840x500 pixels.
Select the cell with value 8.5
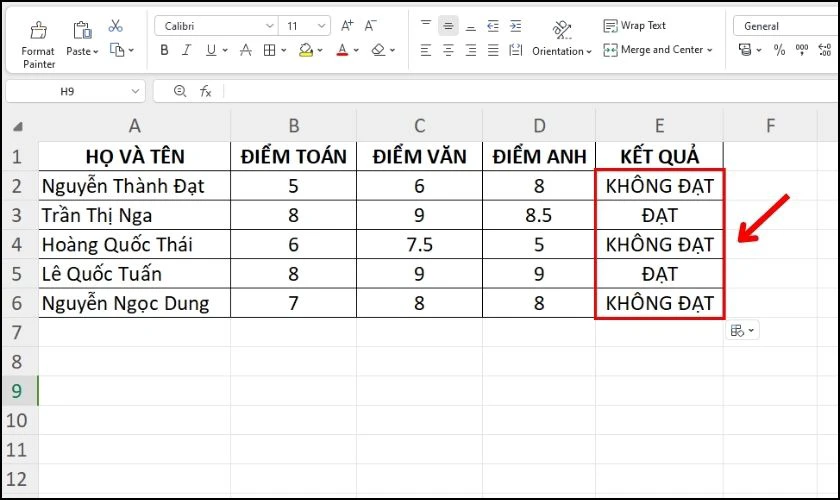(x=539, y=215)
